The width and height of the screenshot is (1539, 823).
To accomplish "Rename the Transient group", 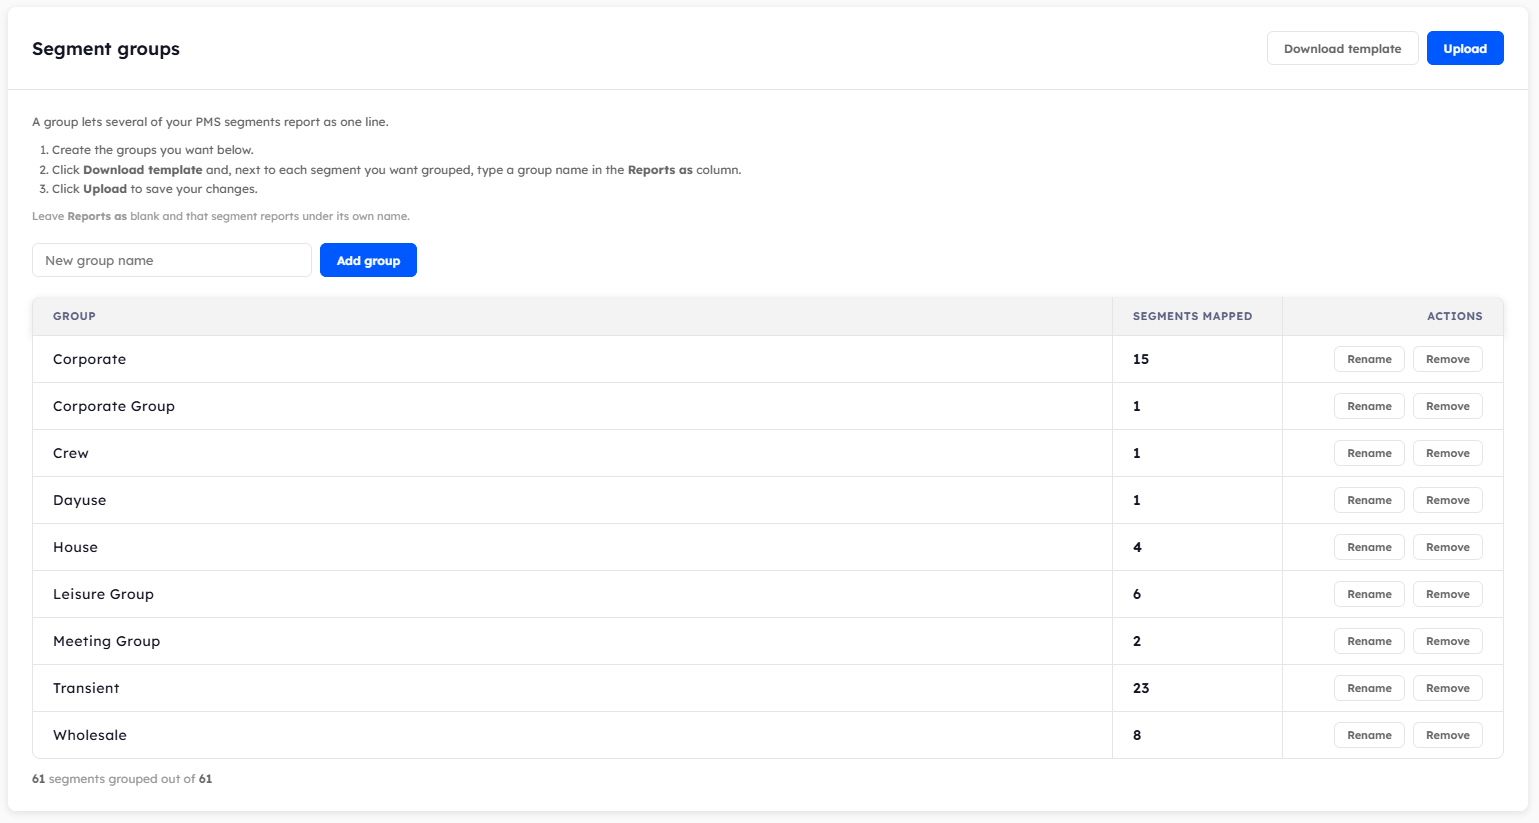I will point(1369,688).
